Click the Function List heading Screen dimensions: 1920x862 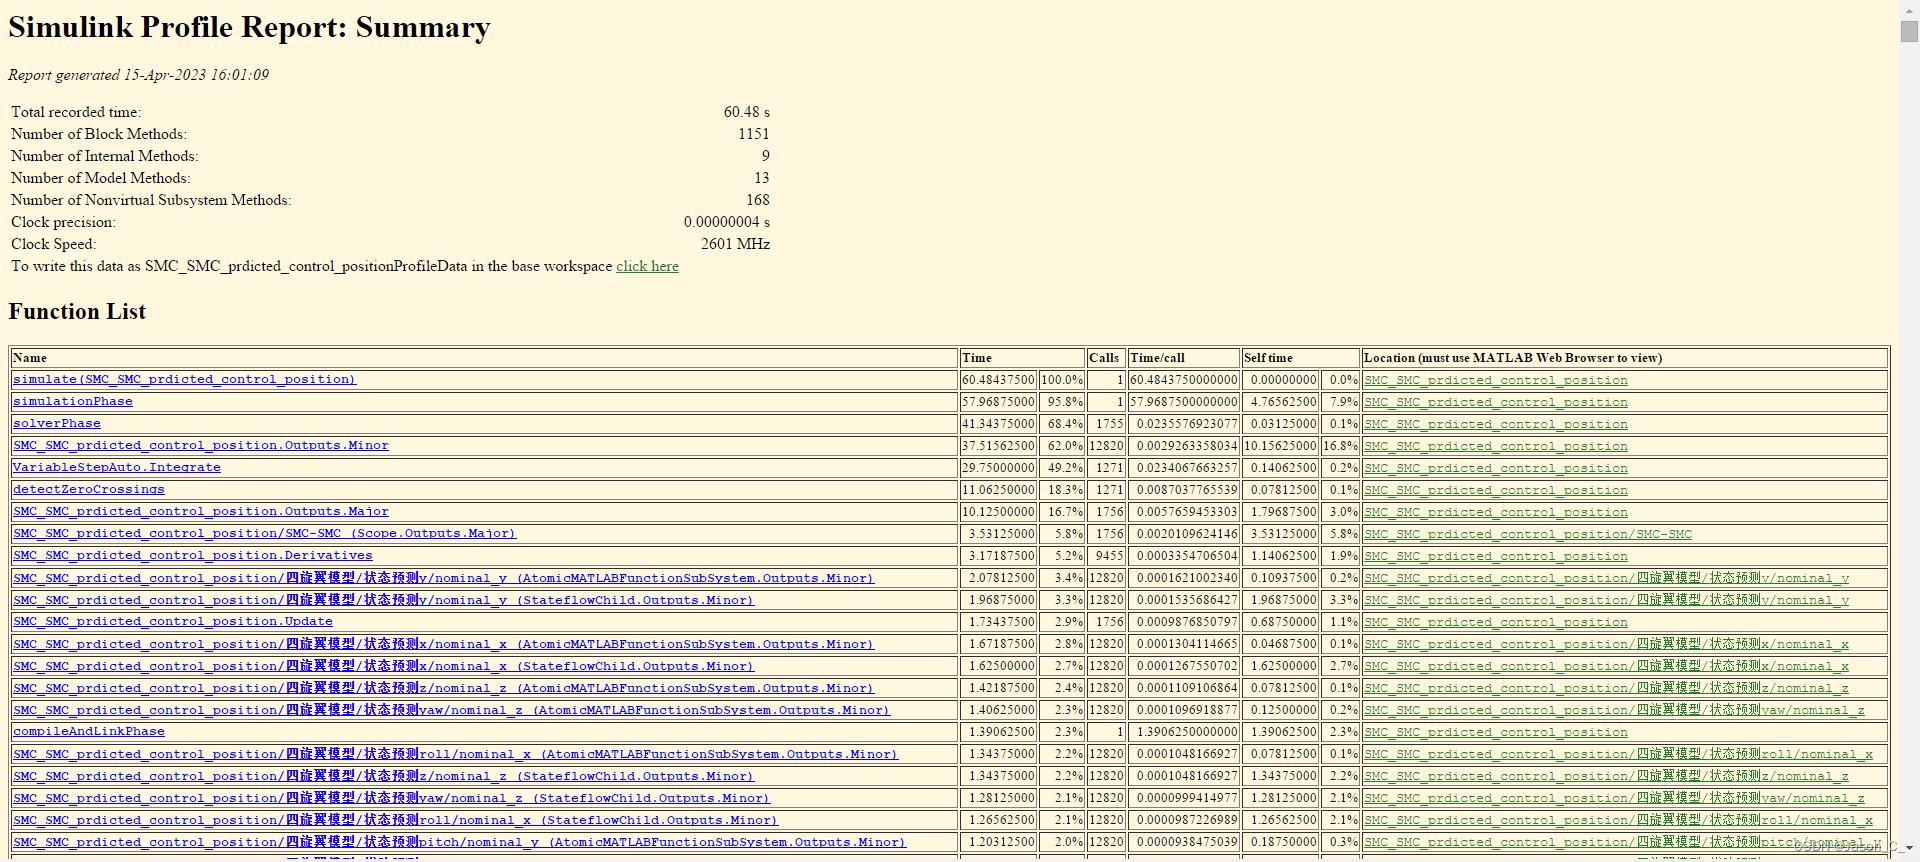(77, 312)
